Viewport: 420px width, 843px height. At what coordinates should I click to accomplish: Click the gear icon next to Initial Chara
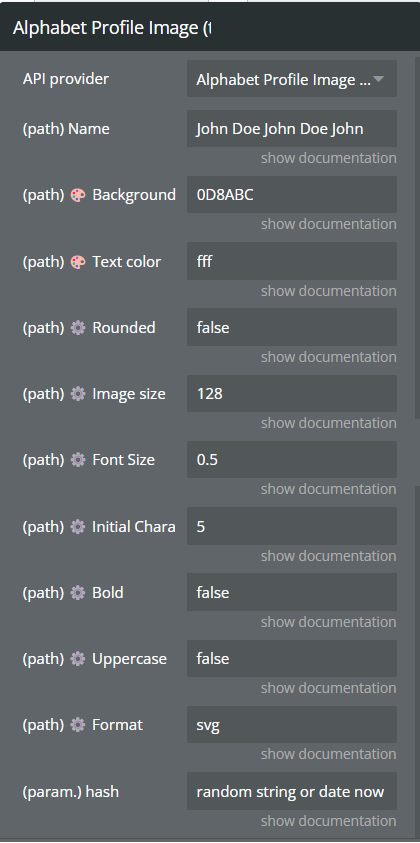pos(78,527)
